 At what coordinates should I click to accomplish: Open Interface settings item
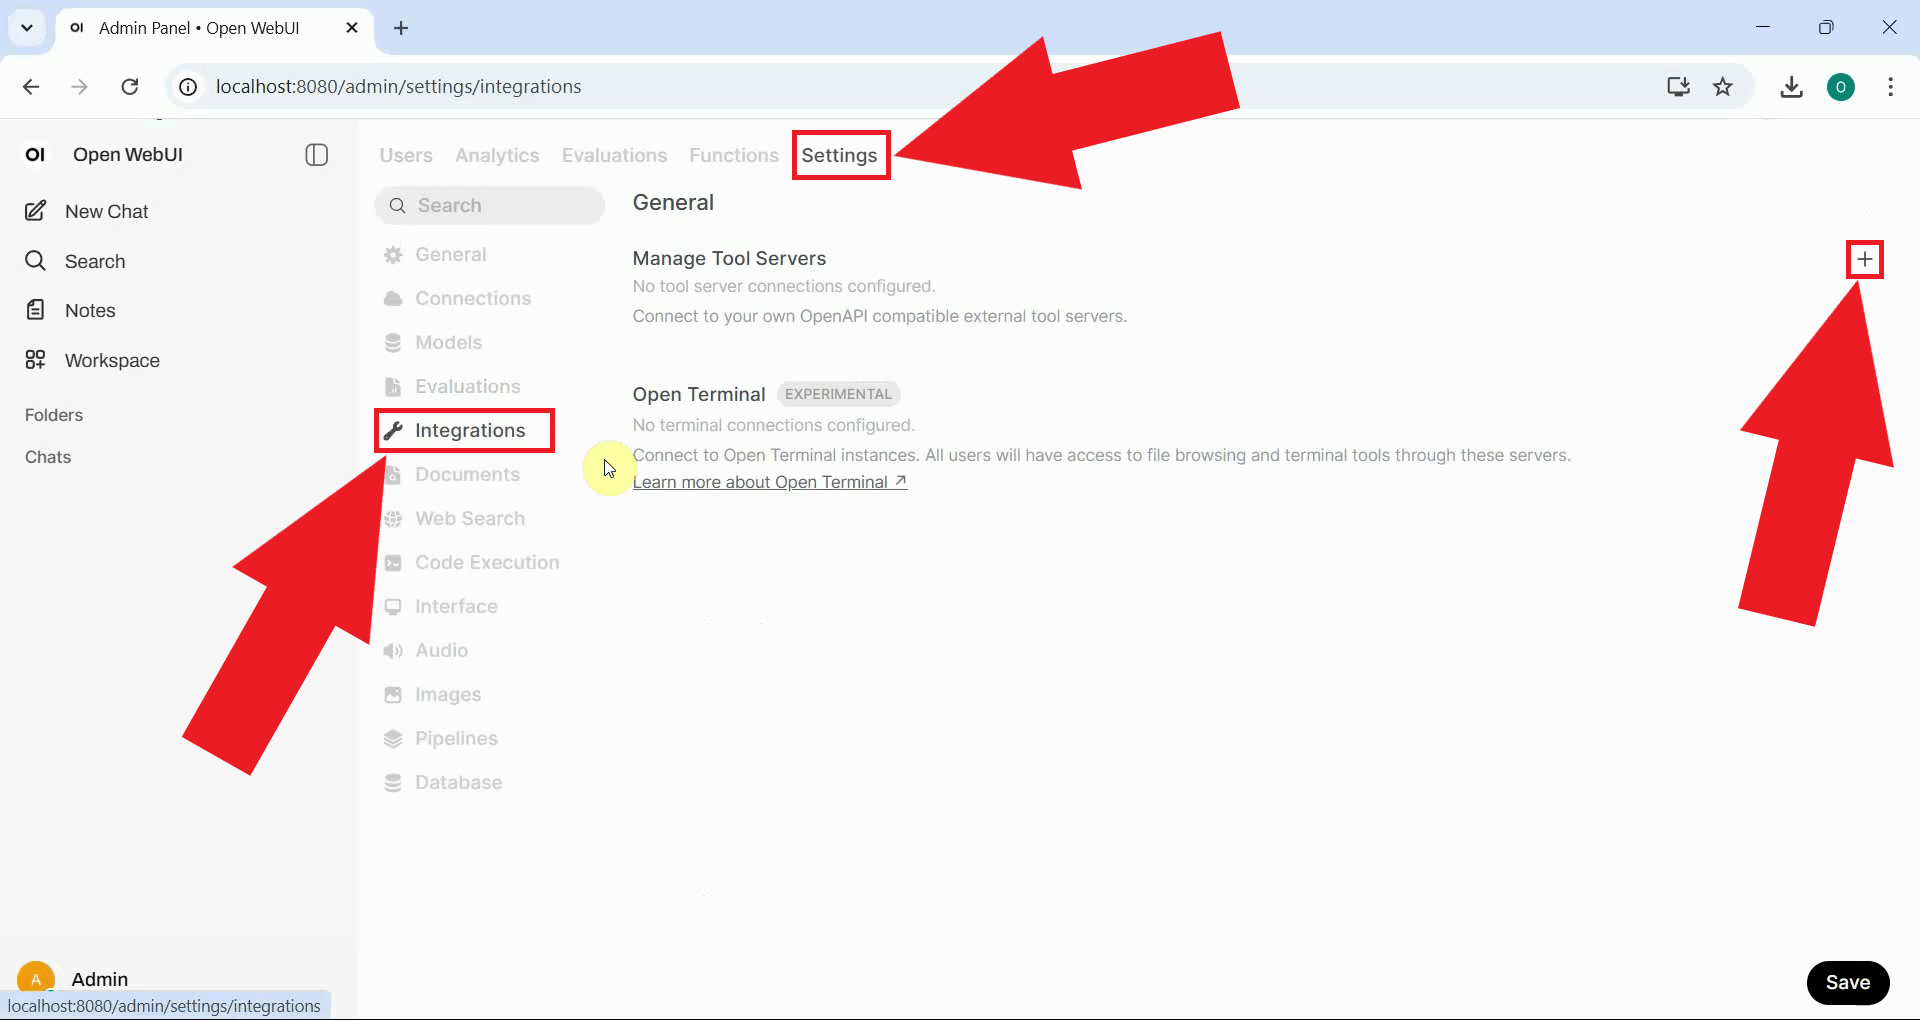coord(441,607)
